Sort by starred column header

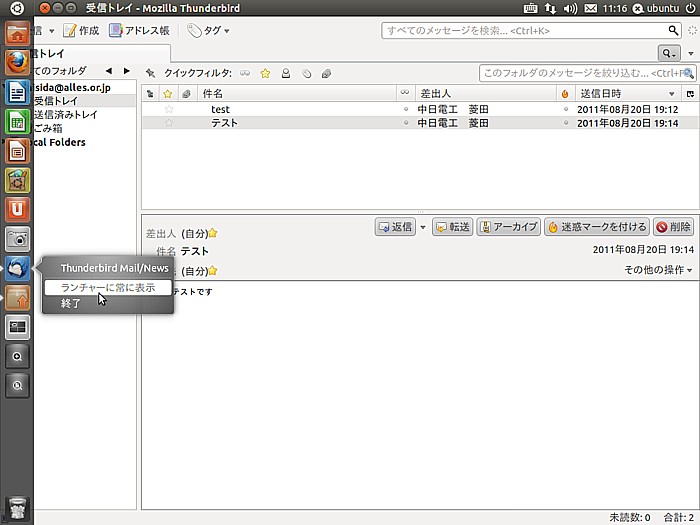coord(168,94)
